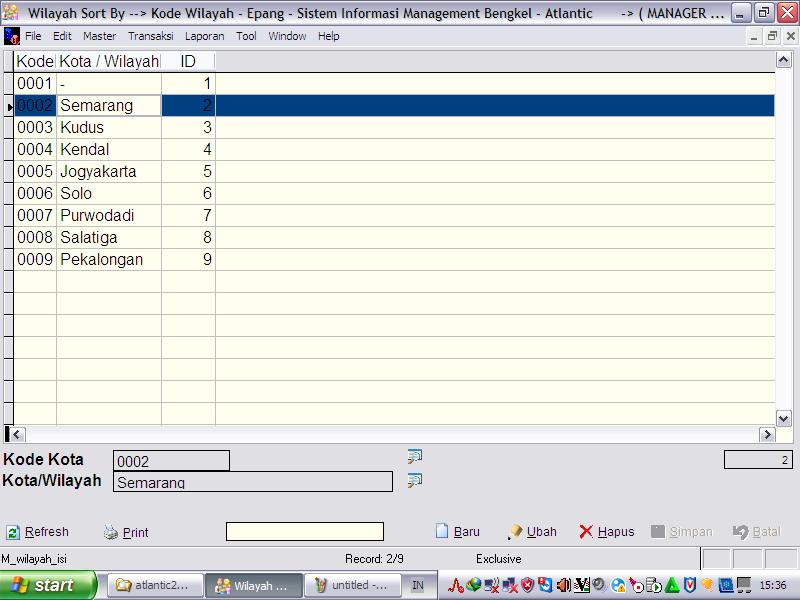Select the Pekalongan row in grid
The image size is (800, 600).
click(x=101, y=259)
